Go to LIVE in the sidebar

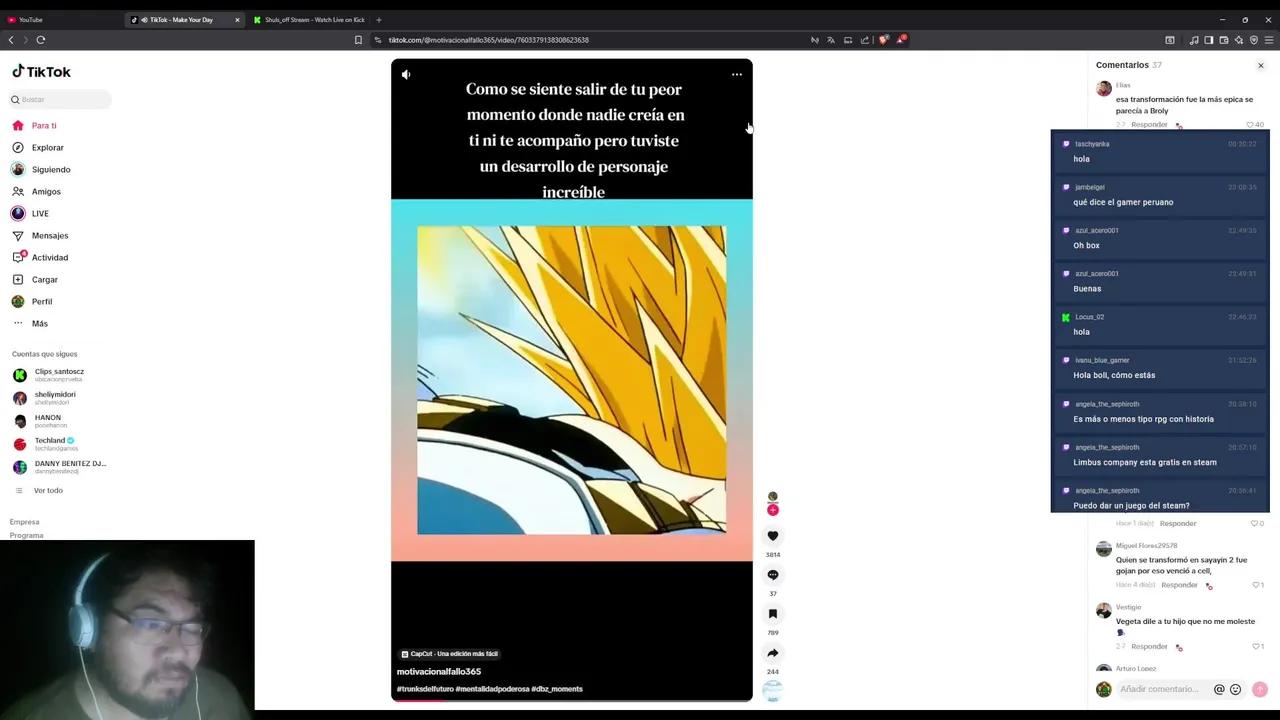30,214
